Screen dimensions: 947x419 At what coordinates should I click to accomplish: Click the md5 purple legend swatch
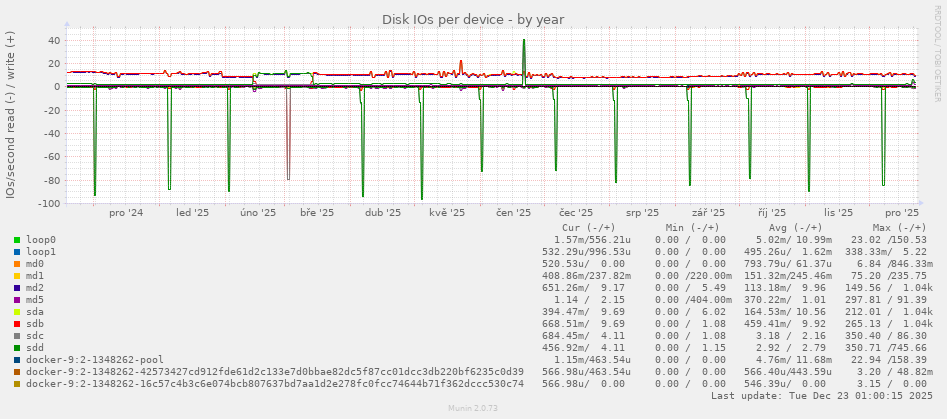pos(17,300)
